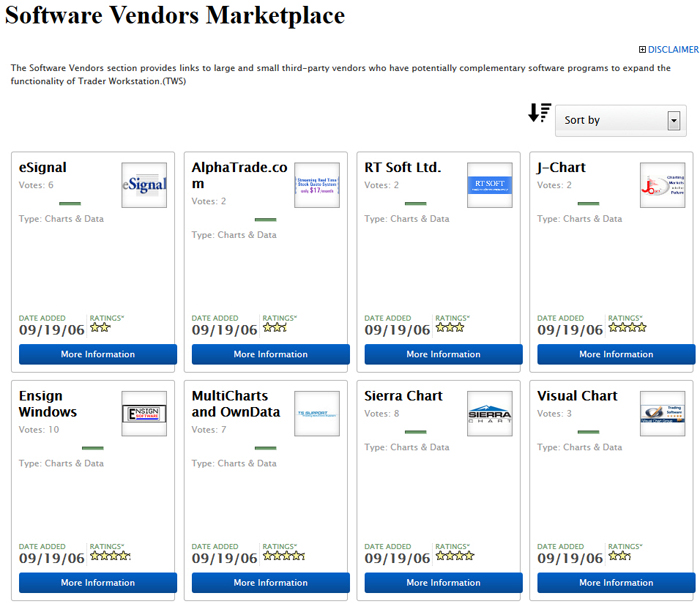Select the eSignal vendor title

coord(43,167)
